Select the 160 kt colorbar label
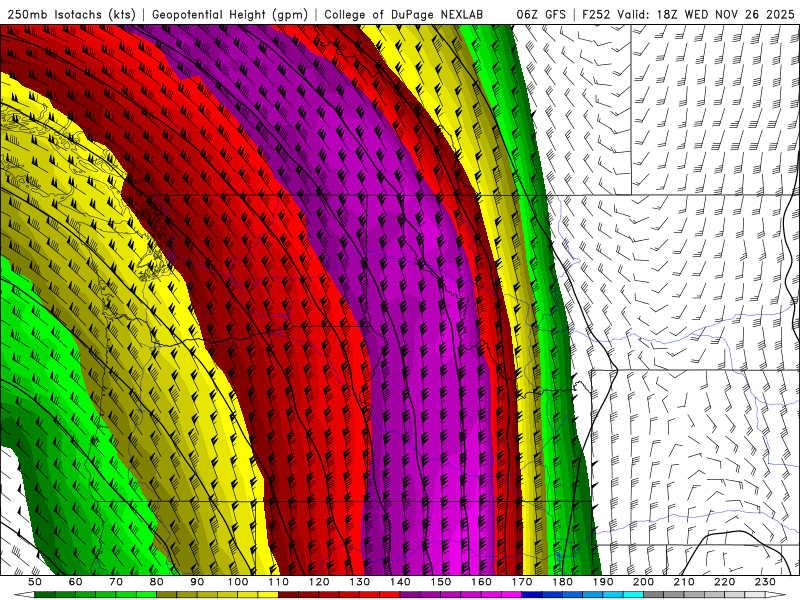 [x=481, y=582]
